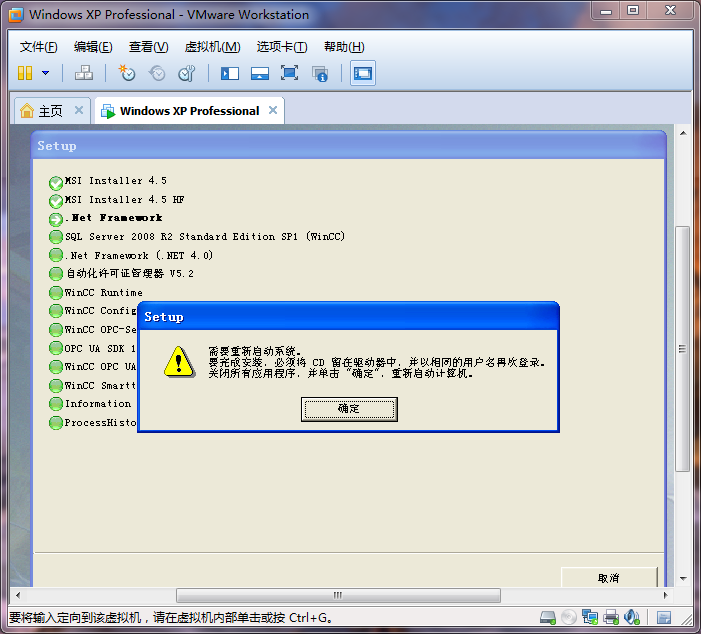Click the Information item status icon
701x634 pixels.
pos(56,404)
